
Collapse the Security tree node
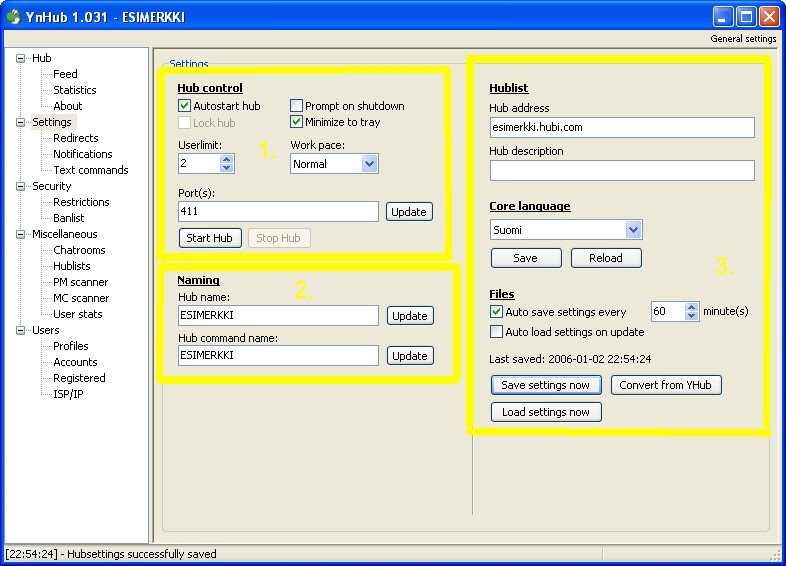click(21, 186)
